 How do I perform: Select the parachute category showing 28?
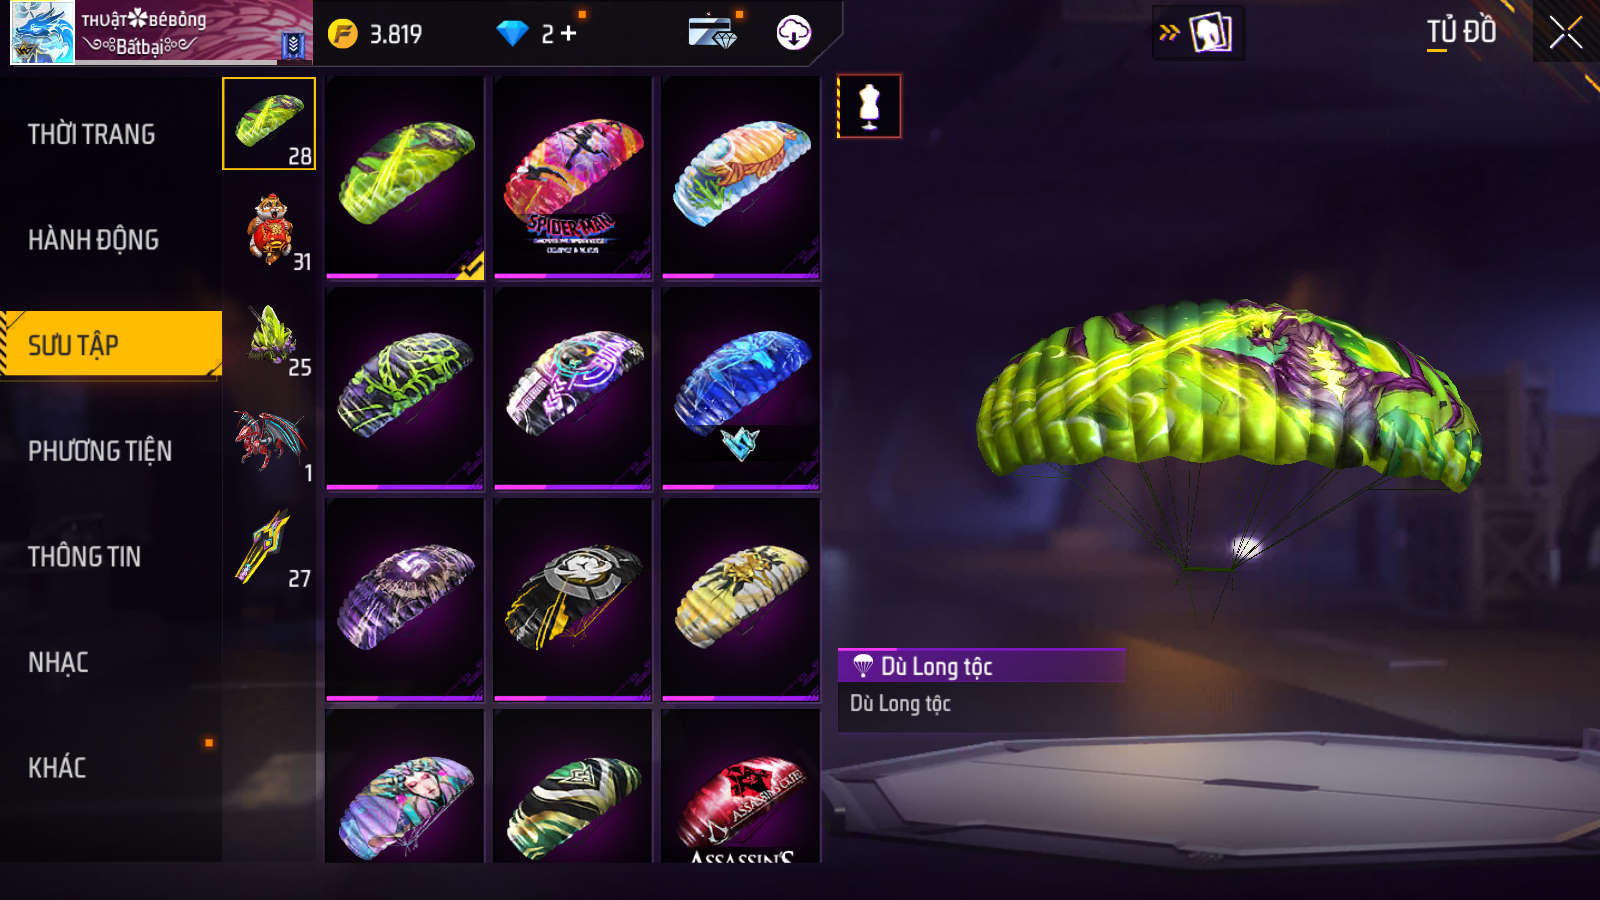[x=269, y=124]
